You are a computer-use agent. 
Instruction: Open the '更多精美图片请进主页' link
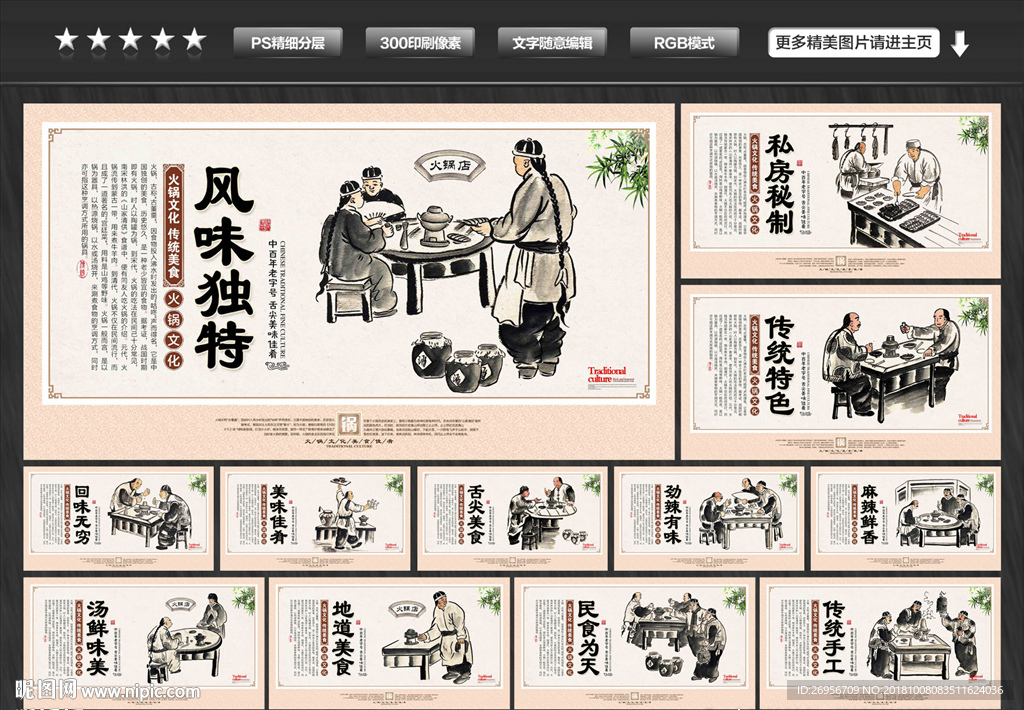(854, 43)
